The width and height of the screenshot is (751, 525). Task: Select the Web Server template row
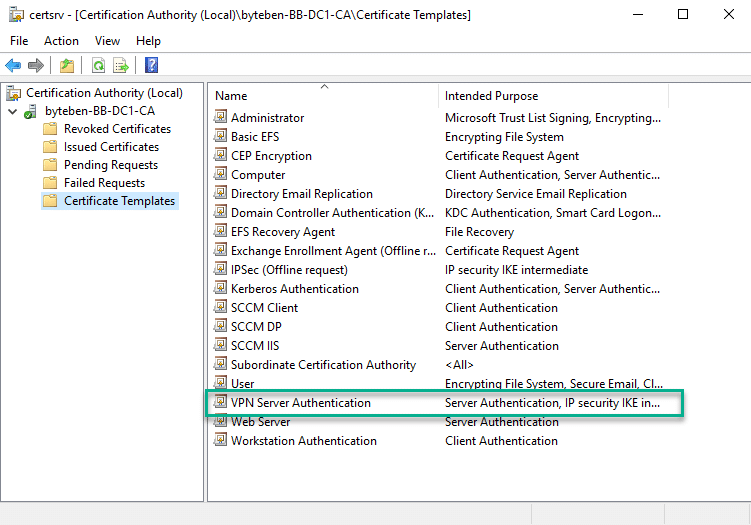[x=438, y=422]
